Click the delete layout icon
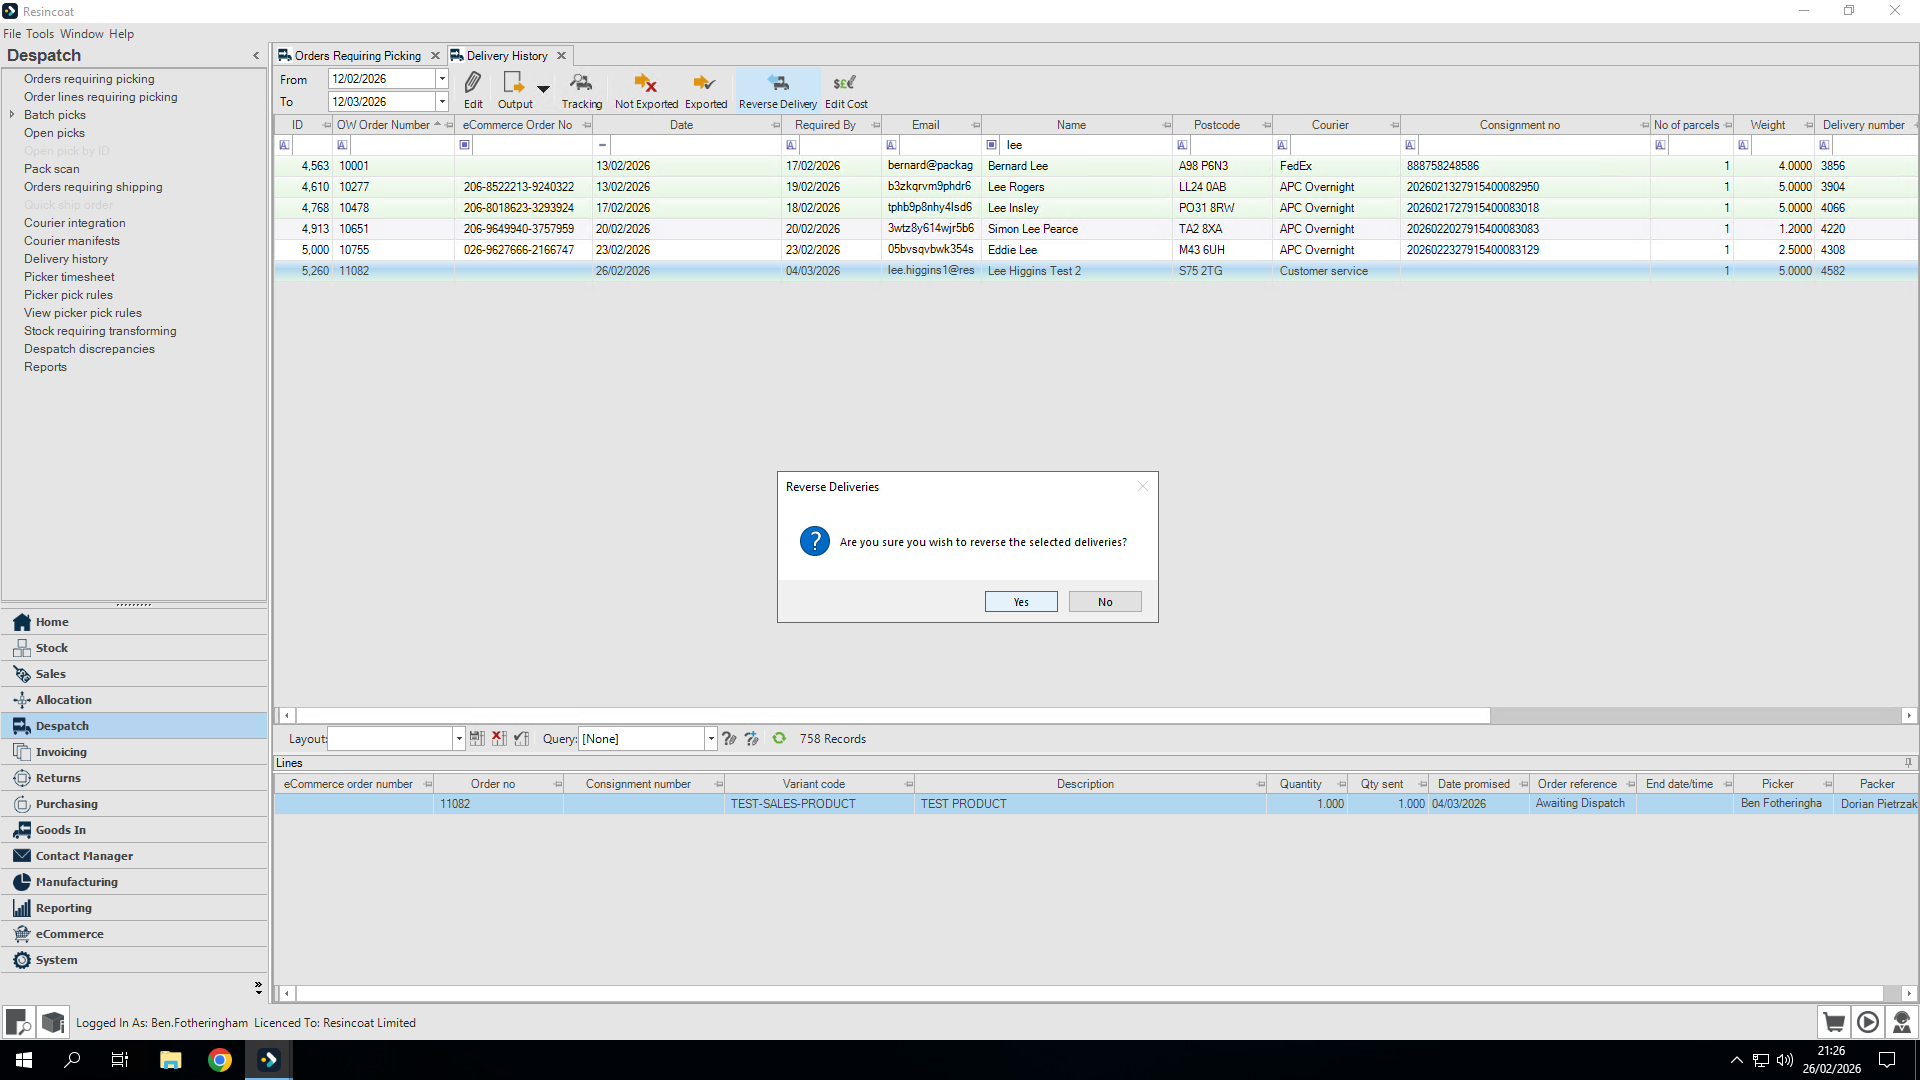The width and height of the screenshot is (1920, 1080). 499,738
